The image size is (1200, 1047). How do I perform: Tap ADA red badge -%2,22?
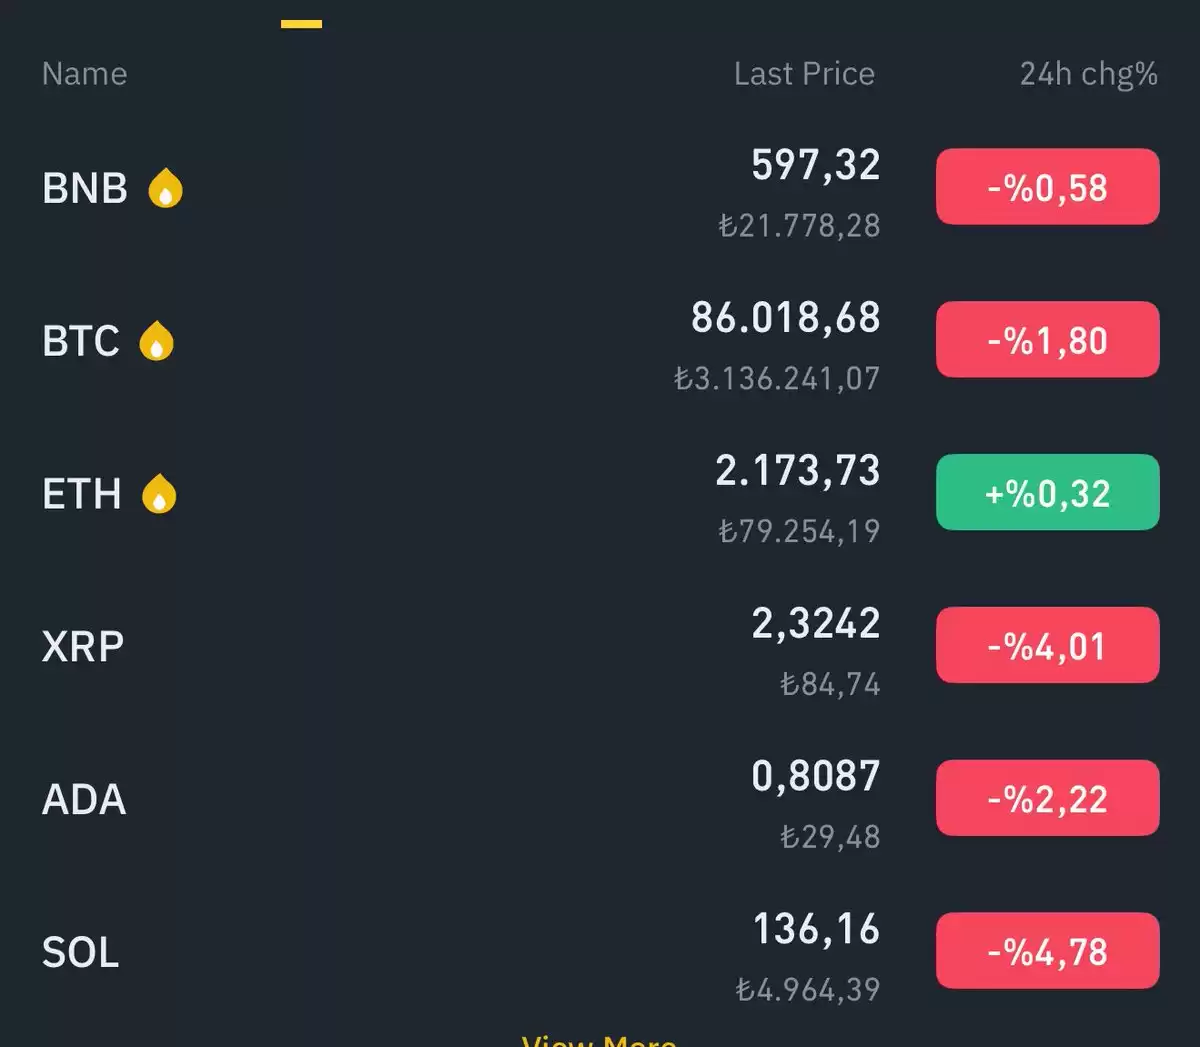1047,799
